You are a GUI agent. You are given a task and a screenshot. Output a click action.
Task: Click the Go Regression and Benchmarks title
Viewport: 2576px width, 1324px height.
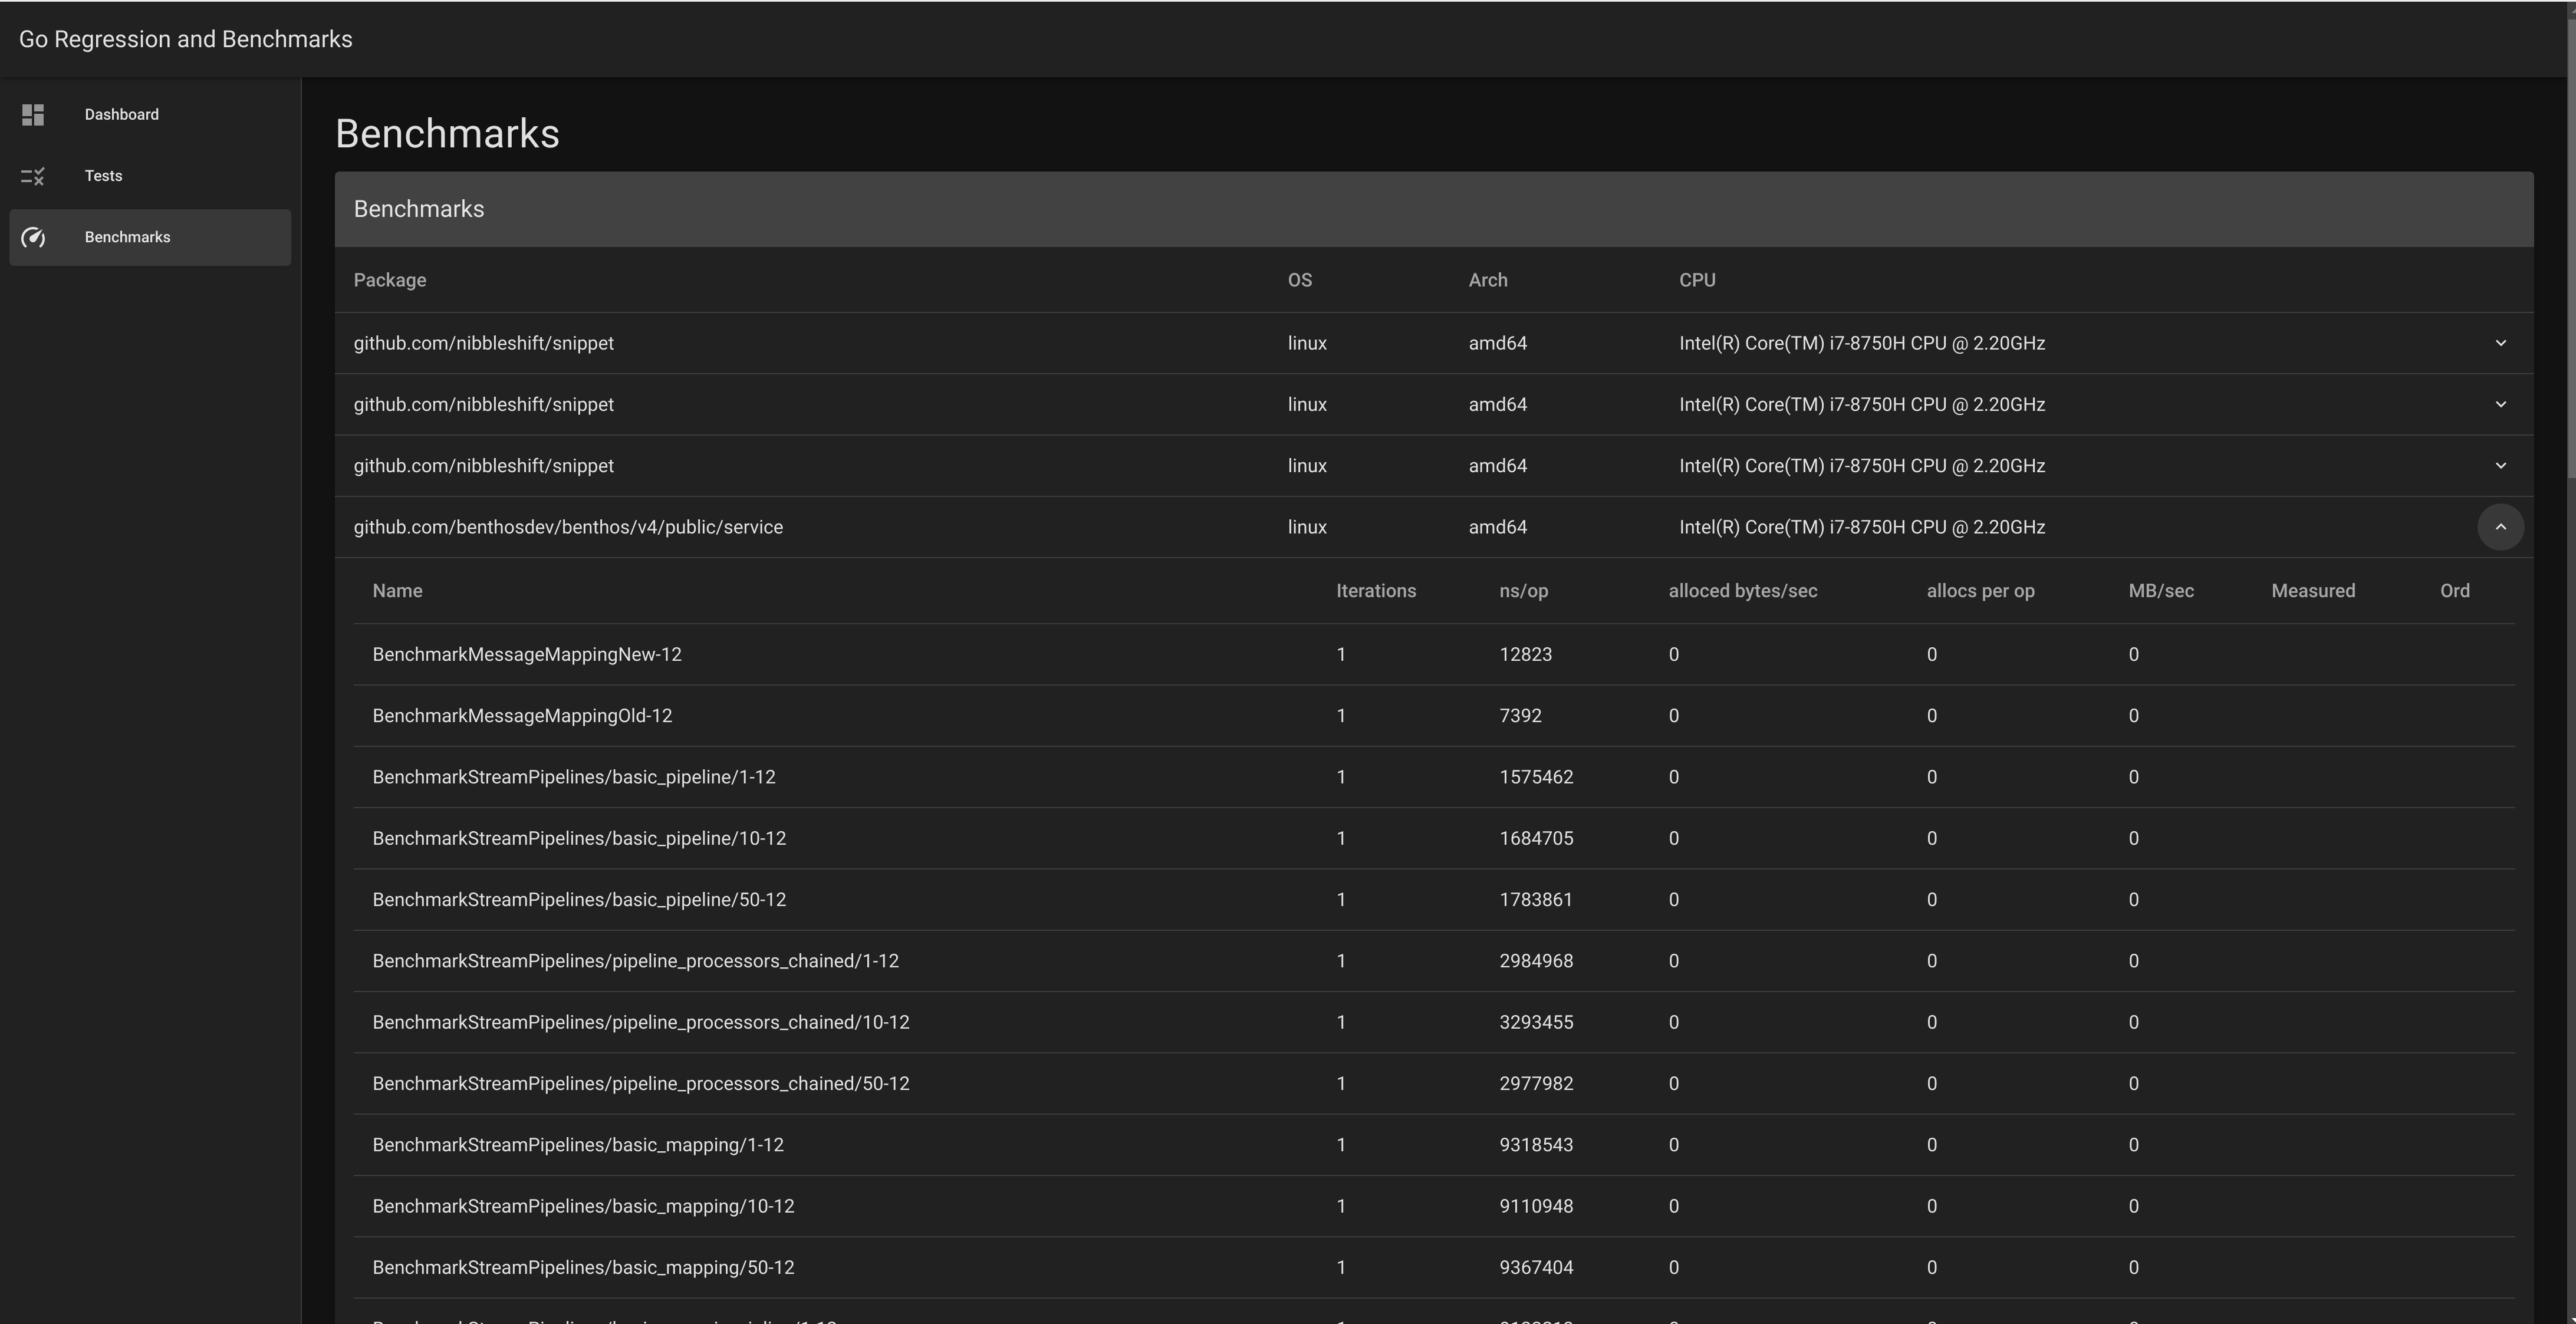pos(186,39)
